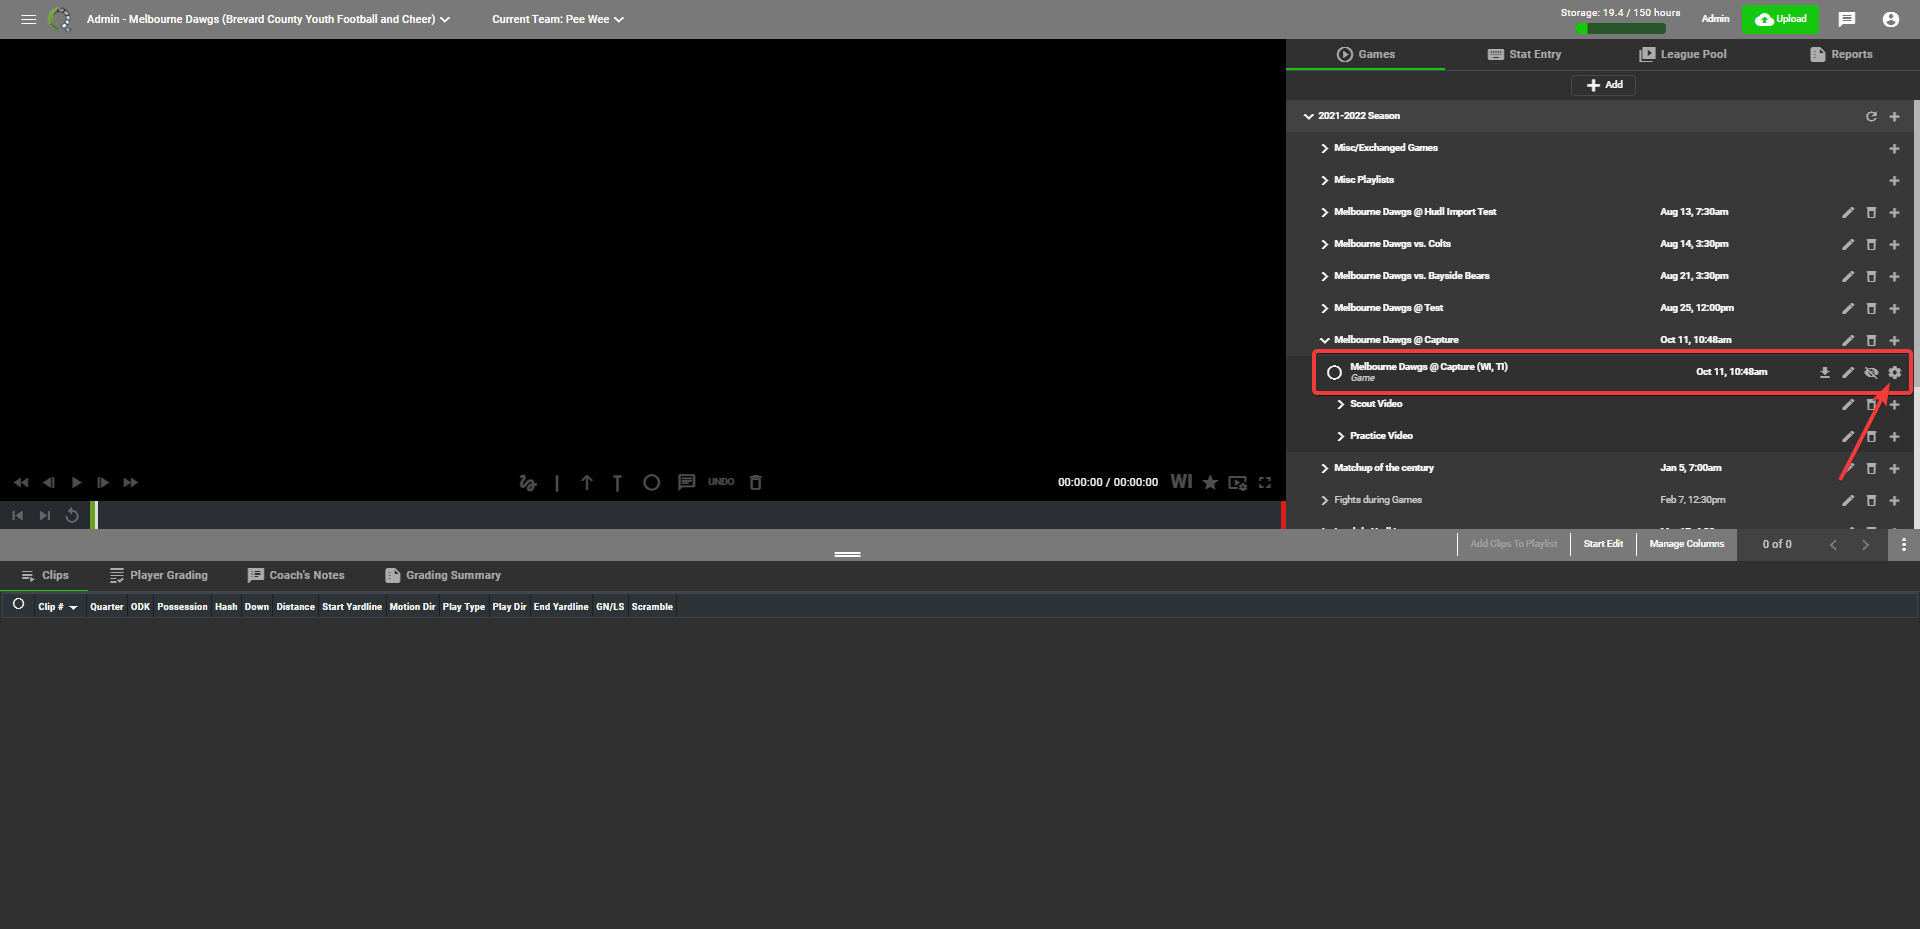Collapse Melbourne Dawgs @ Capture game

tap(1324, 340)
